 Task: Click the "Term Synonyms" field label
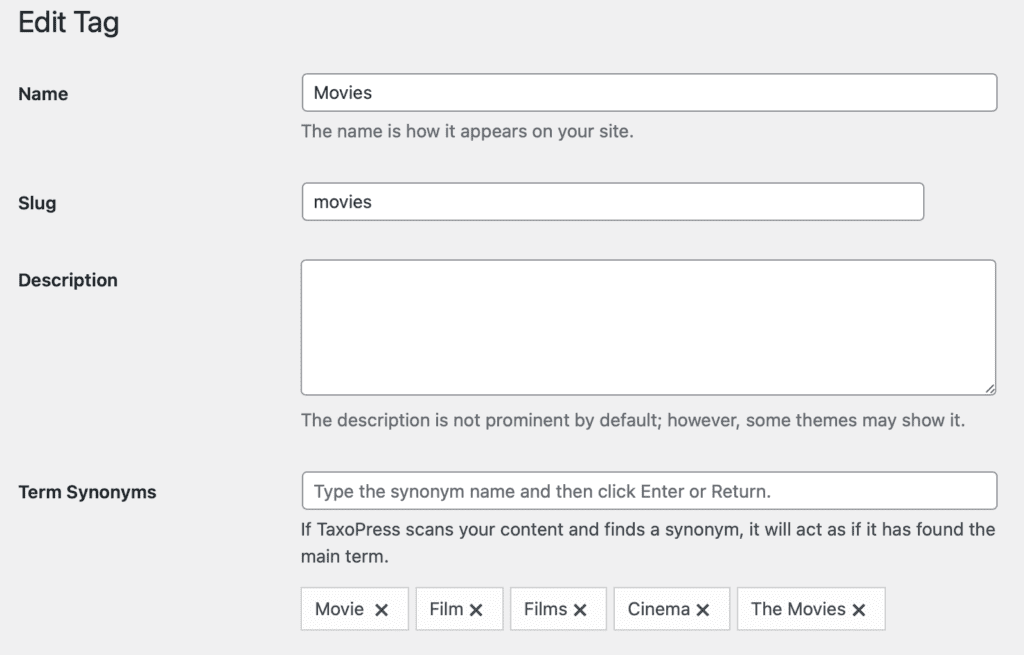[87, 492]
